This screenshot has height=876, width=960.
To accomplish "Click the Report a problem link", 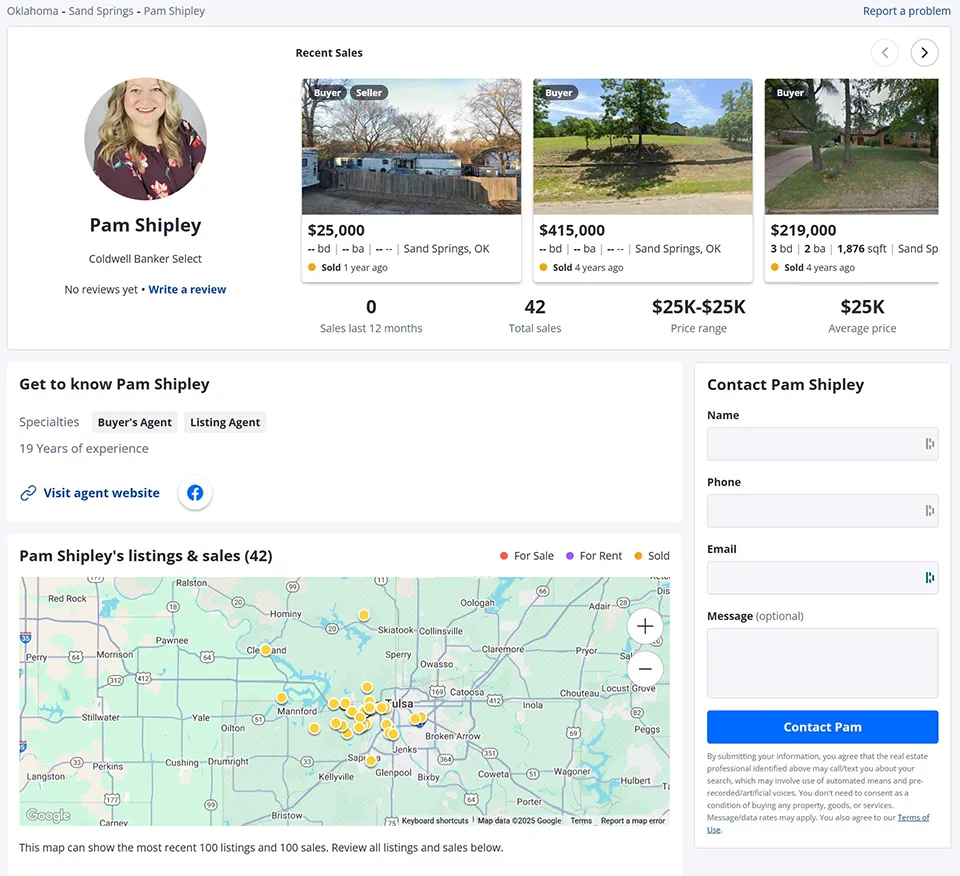I will 906,11.
